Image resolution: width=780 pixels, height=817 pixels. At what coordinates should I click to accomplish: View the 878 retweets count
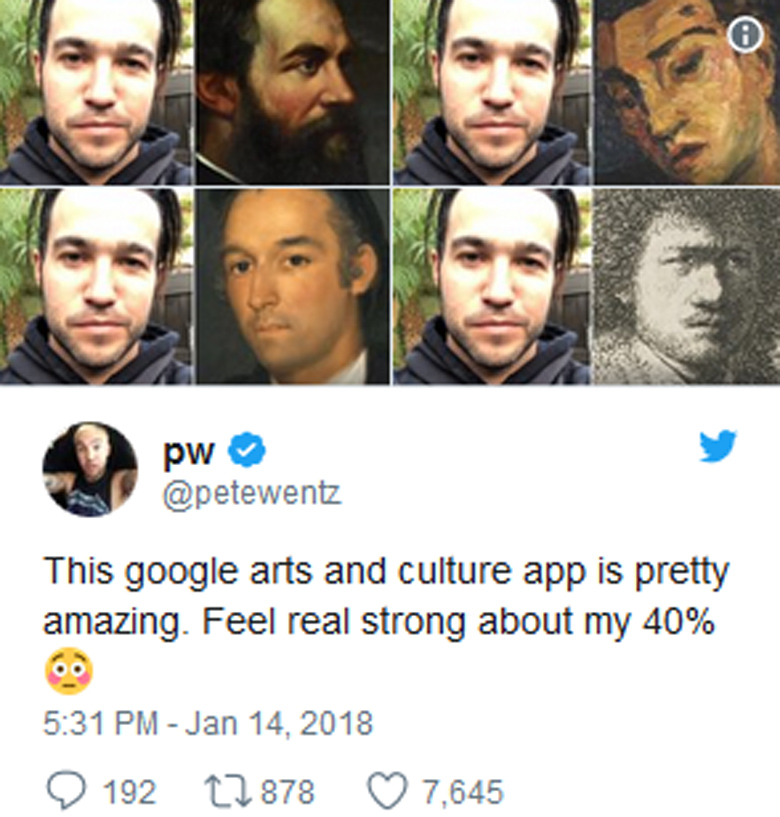coord(288,792)
